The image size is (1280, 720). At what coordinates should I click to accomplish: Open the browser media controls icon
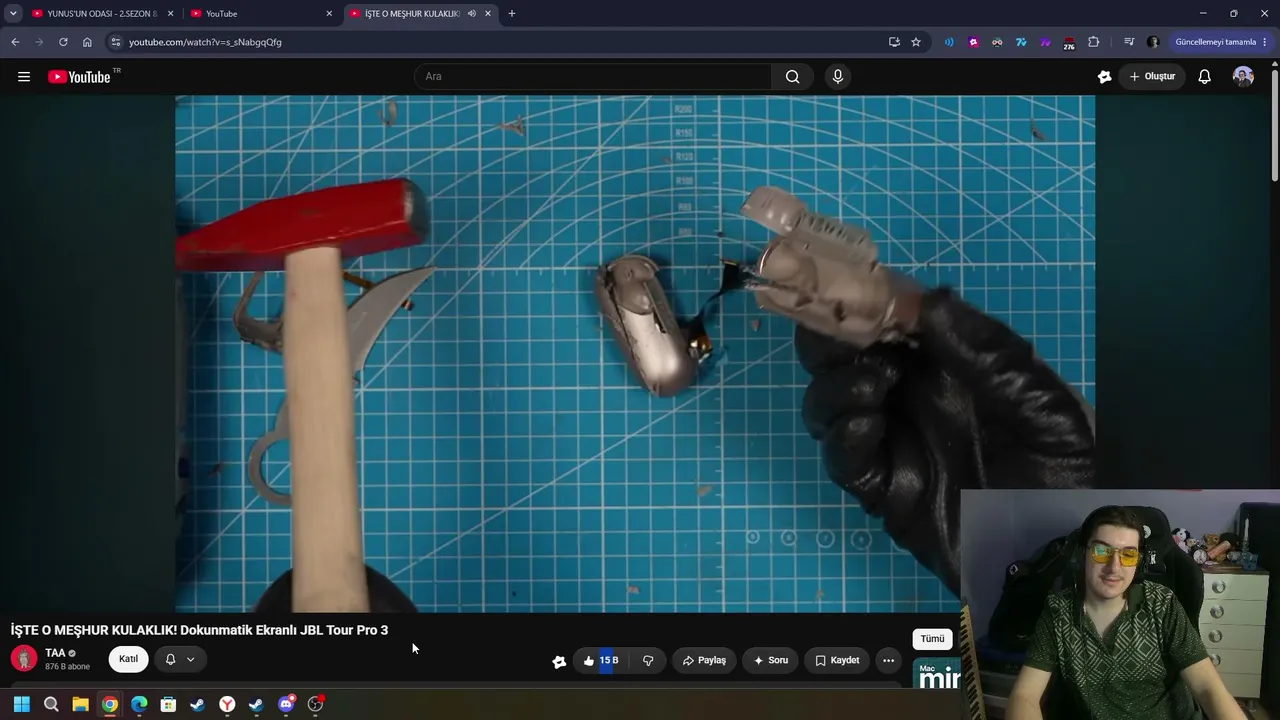coord(1129,42)
